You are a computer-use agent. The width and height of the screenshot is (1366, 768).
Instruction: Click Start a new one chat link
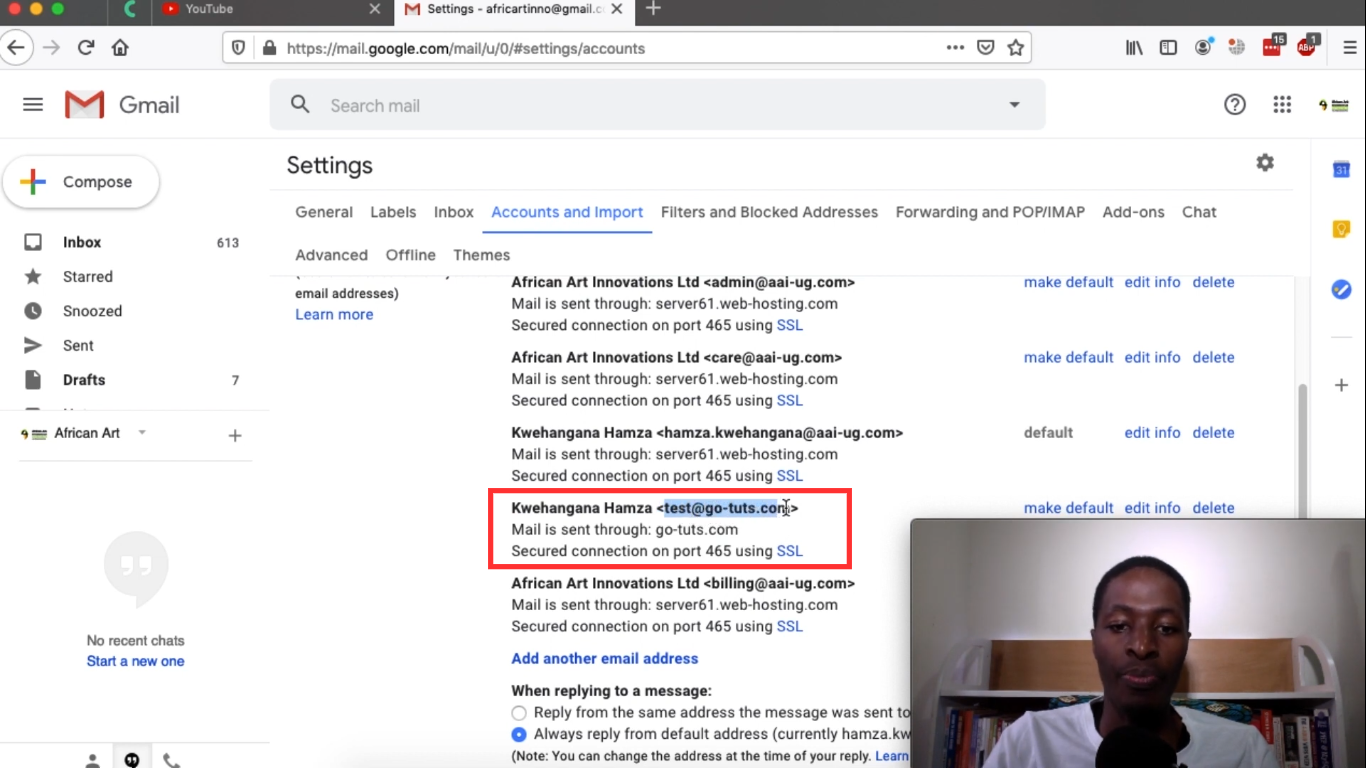pyautogui.click(x=136, y=661)
